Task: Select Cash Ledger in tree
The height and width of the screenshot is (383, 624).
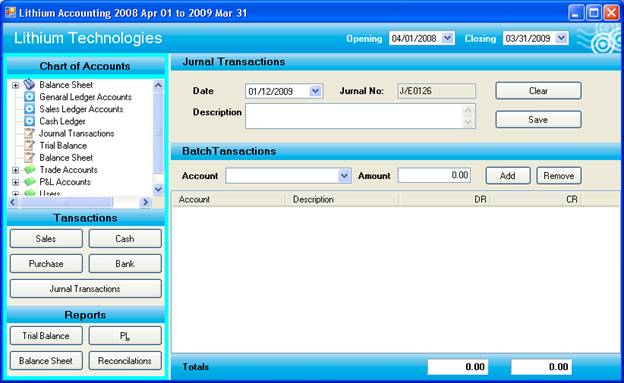Action: click(x=62, y=121)
